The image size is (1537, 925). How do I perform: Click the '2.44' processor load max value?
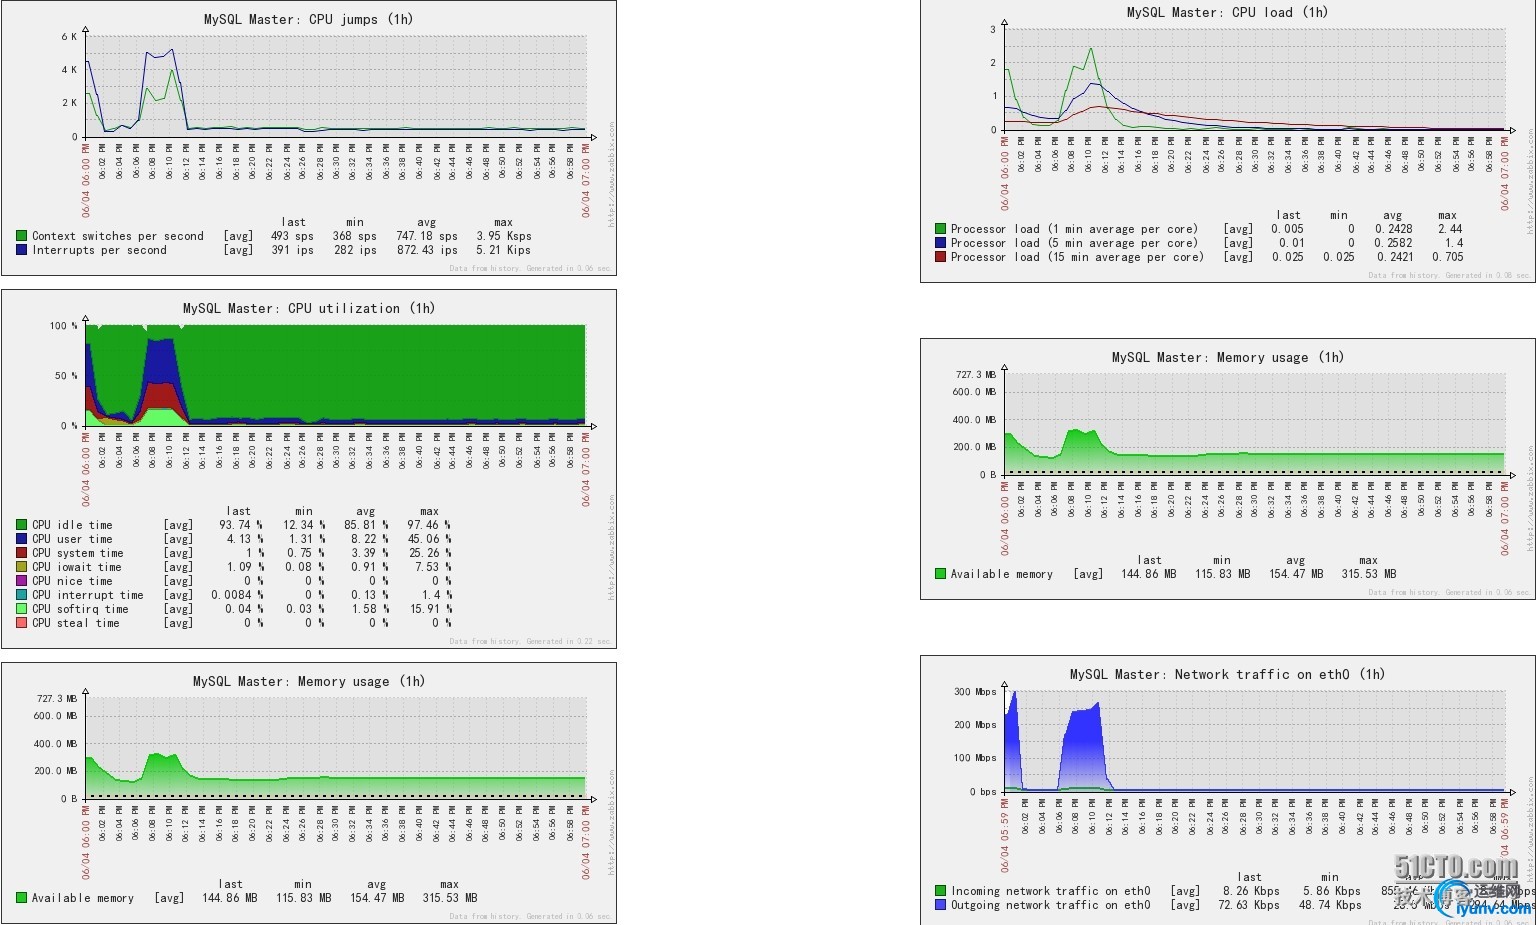pyautogui.click(x=1450, y=229)
